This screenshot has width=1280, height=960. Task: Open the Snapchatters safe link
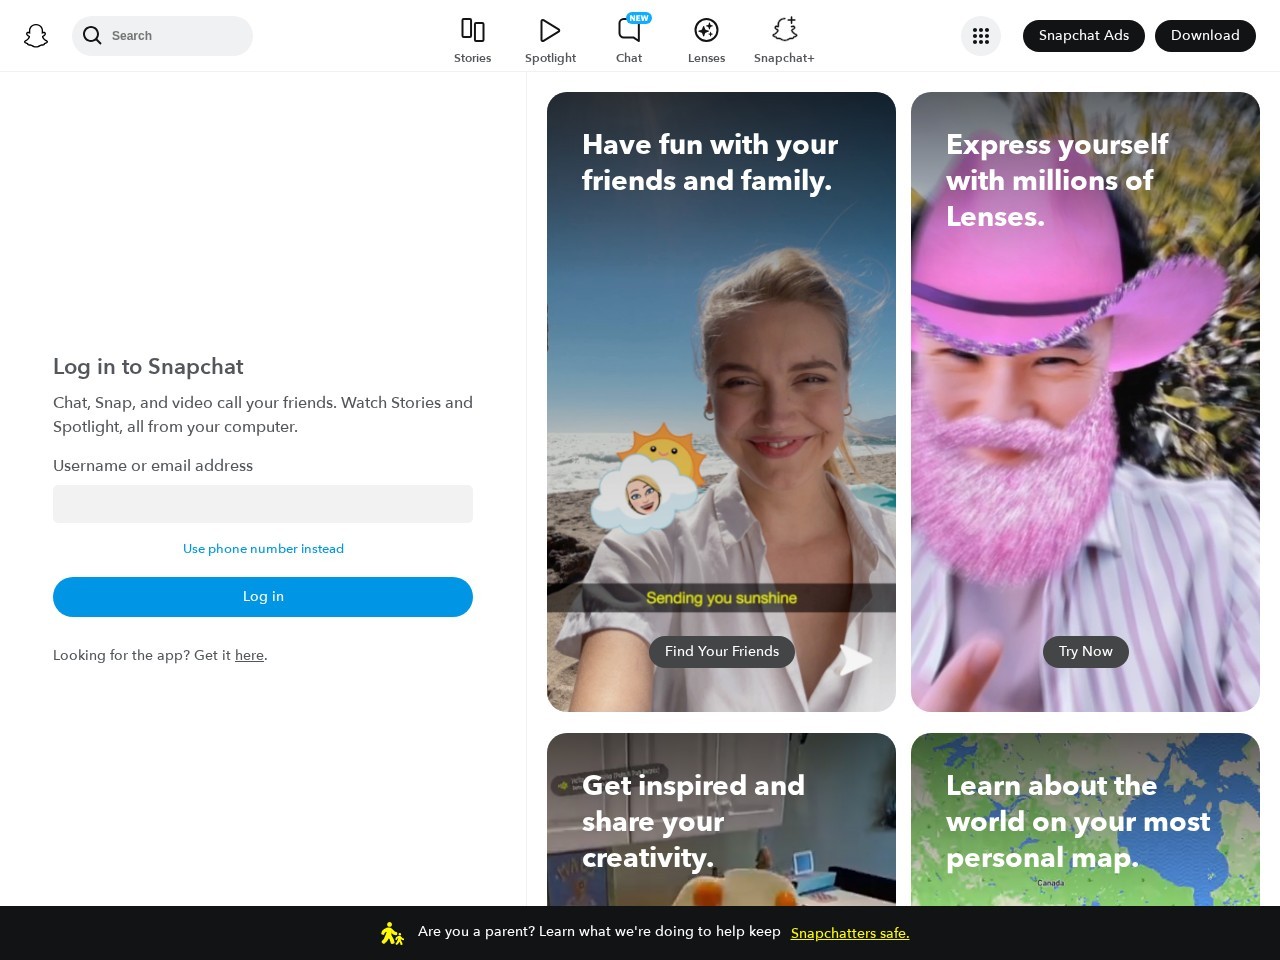click(x=850, y=934)
